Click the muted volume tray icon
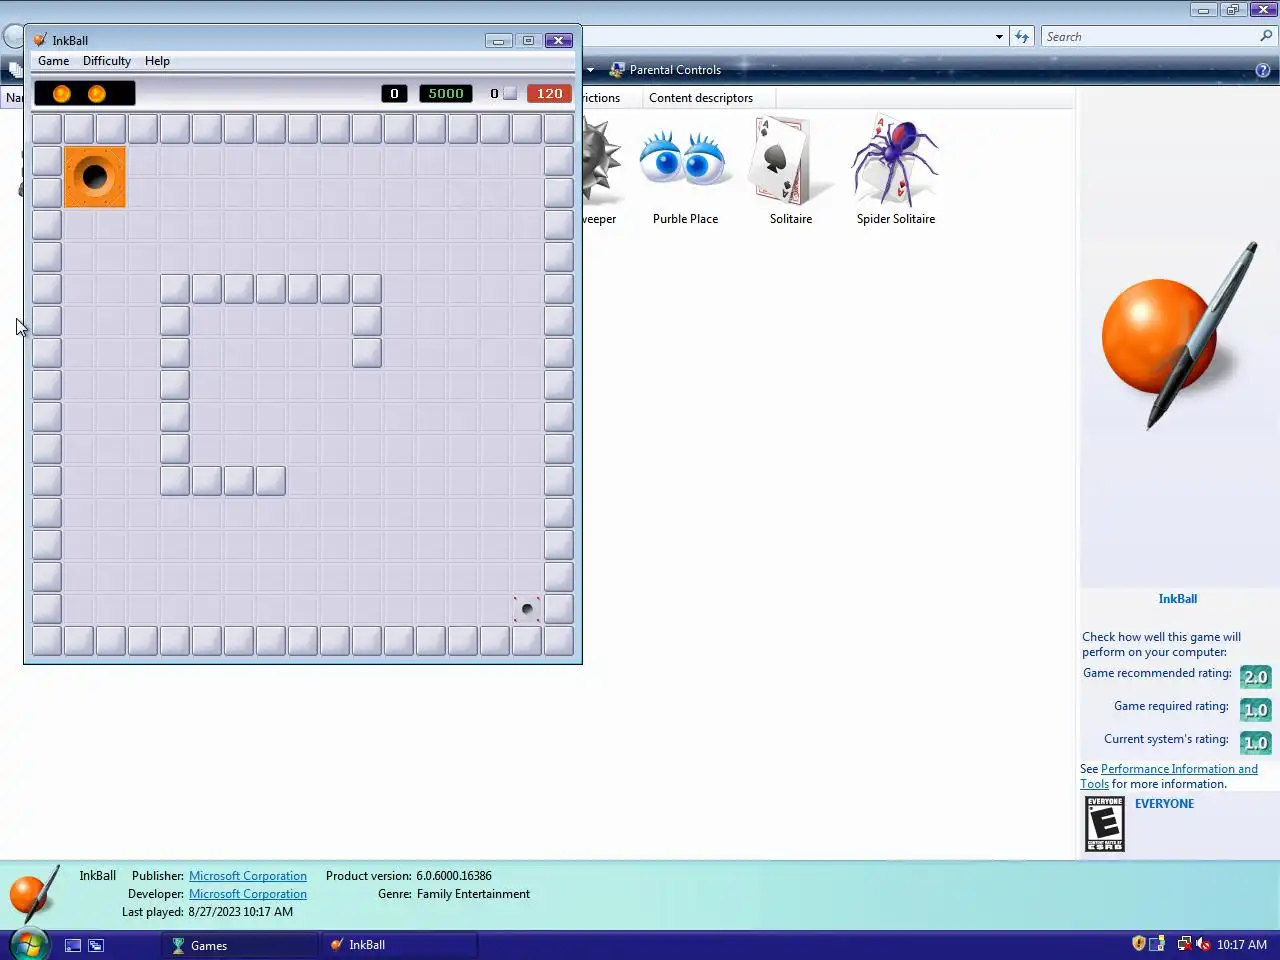This screenshot has width=1280, height=960. pyautogui.click(x=1203, y=944)
